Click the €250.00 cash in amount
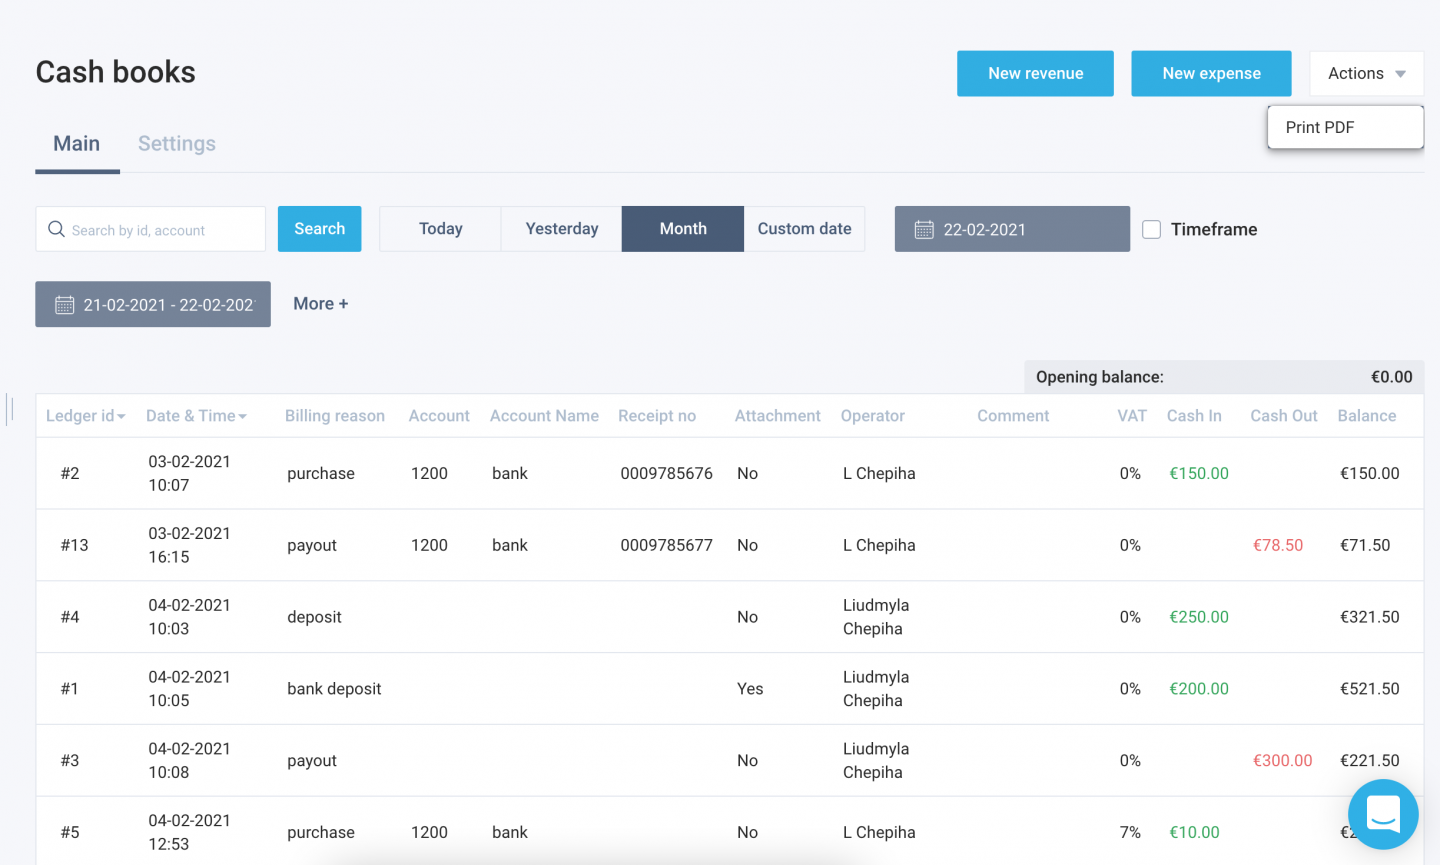The height and width of the screenshot is (865, 1440). (x=1199, y=617)
